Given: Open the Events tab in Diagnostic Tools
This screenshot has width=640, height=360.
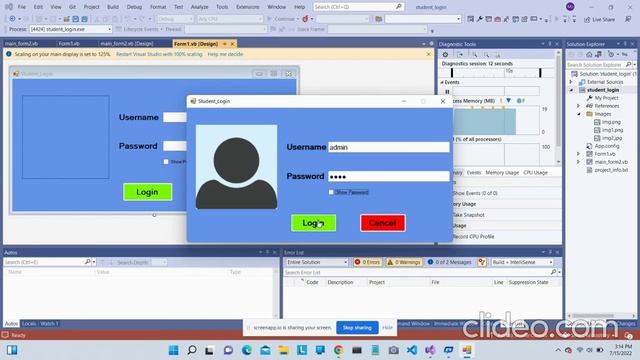Looking at the screenshot, I should pyautogui.click(x=474, y=173).
